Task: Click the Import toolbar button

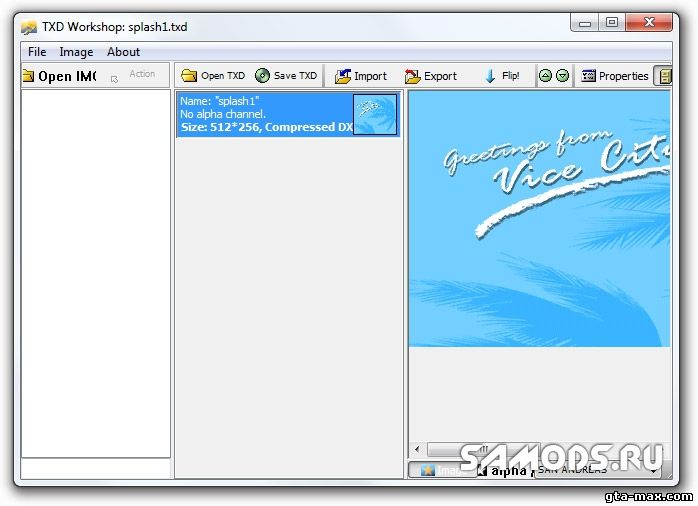Action: pyautogui.click(x=361, y=76)
